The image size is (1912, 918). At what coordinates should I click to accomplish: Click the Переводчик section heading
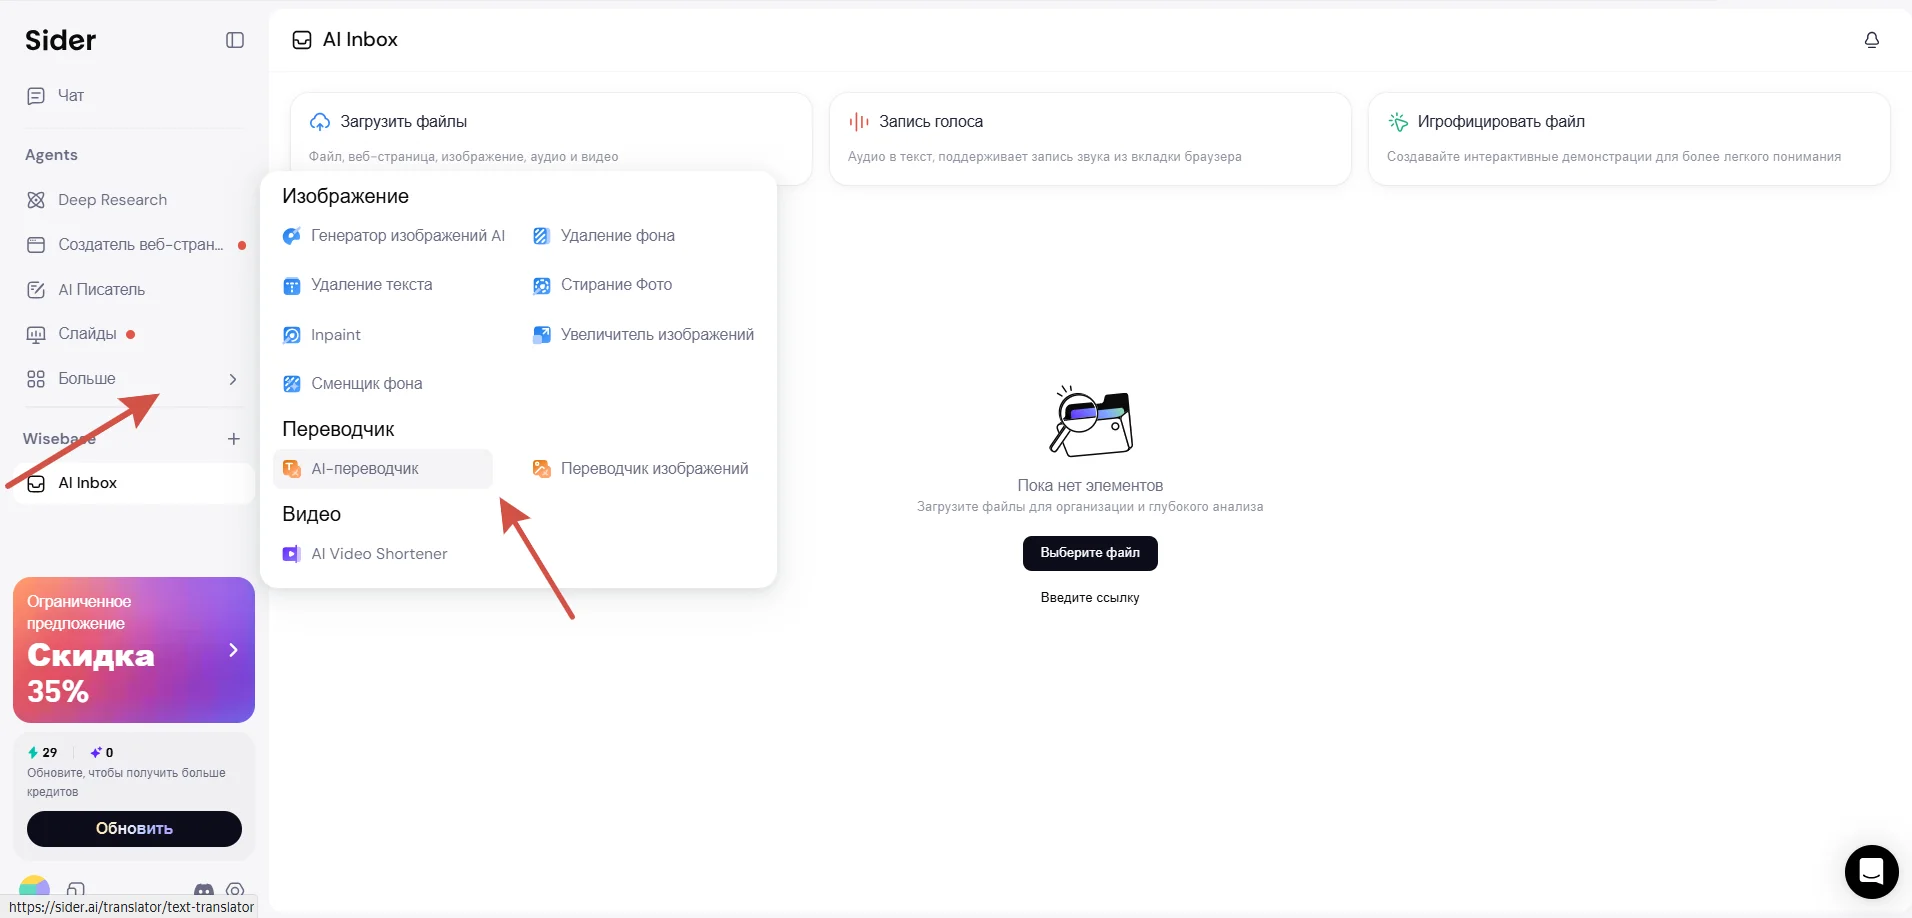[x=338, y=430]
